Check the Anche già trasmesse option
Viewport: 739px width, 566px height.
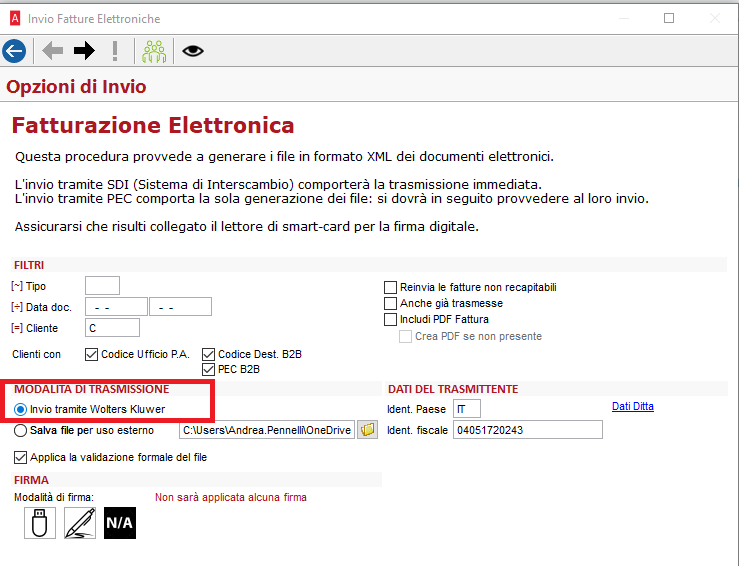391,304
